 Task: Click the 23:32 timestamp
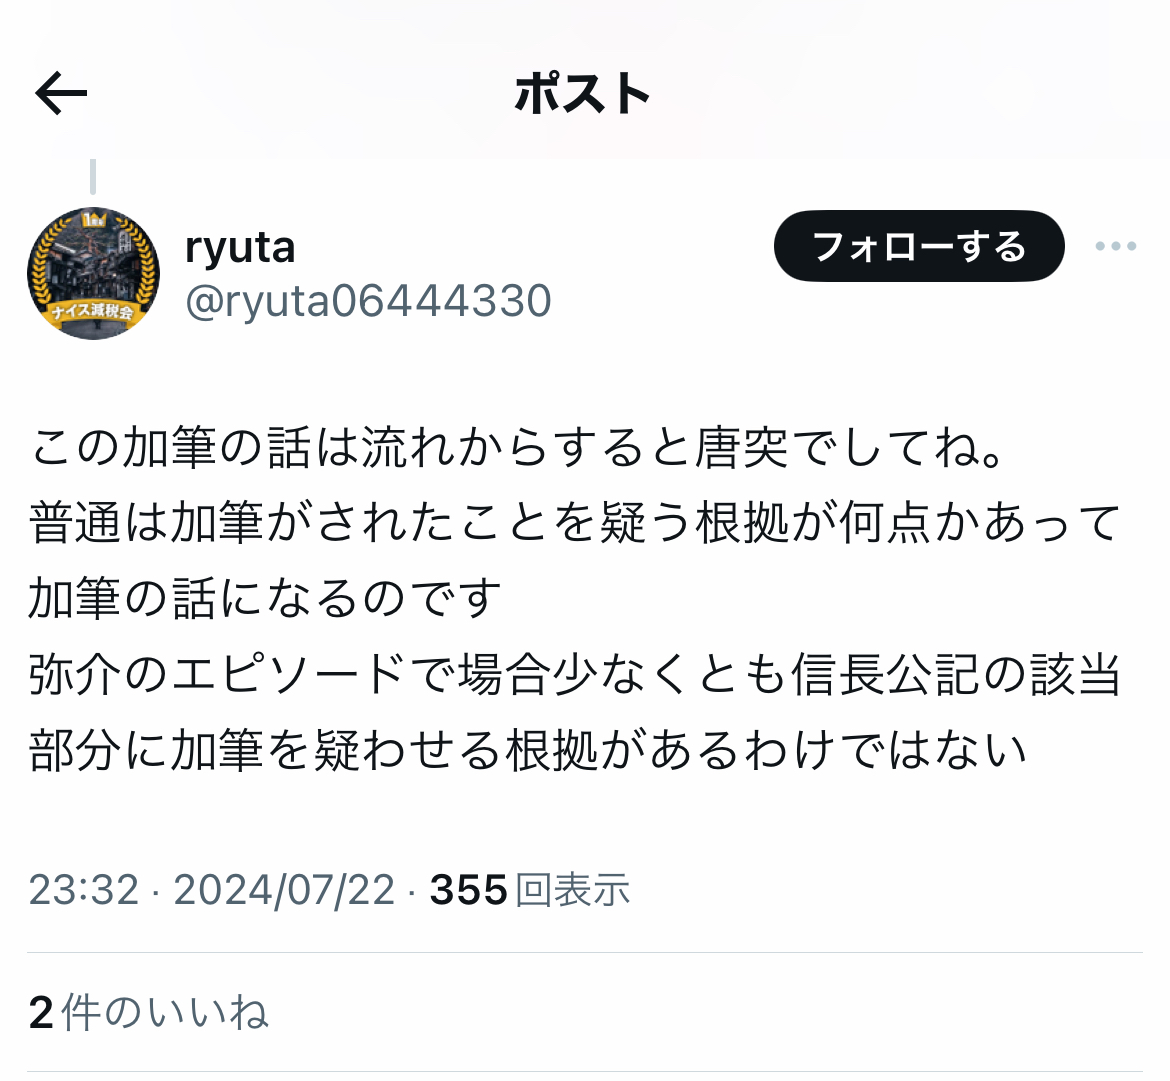pyautogui.click(x=84, y=890)
